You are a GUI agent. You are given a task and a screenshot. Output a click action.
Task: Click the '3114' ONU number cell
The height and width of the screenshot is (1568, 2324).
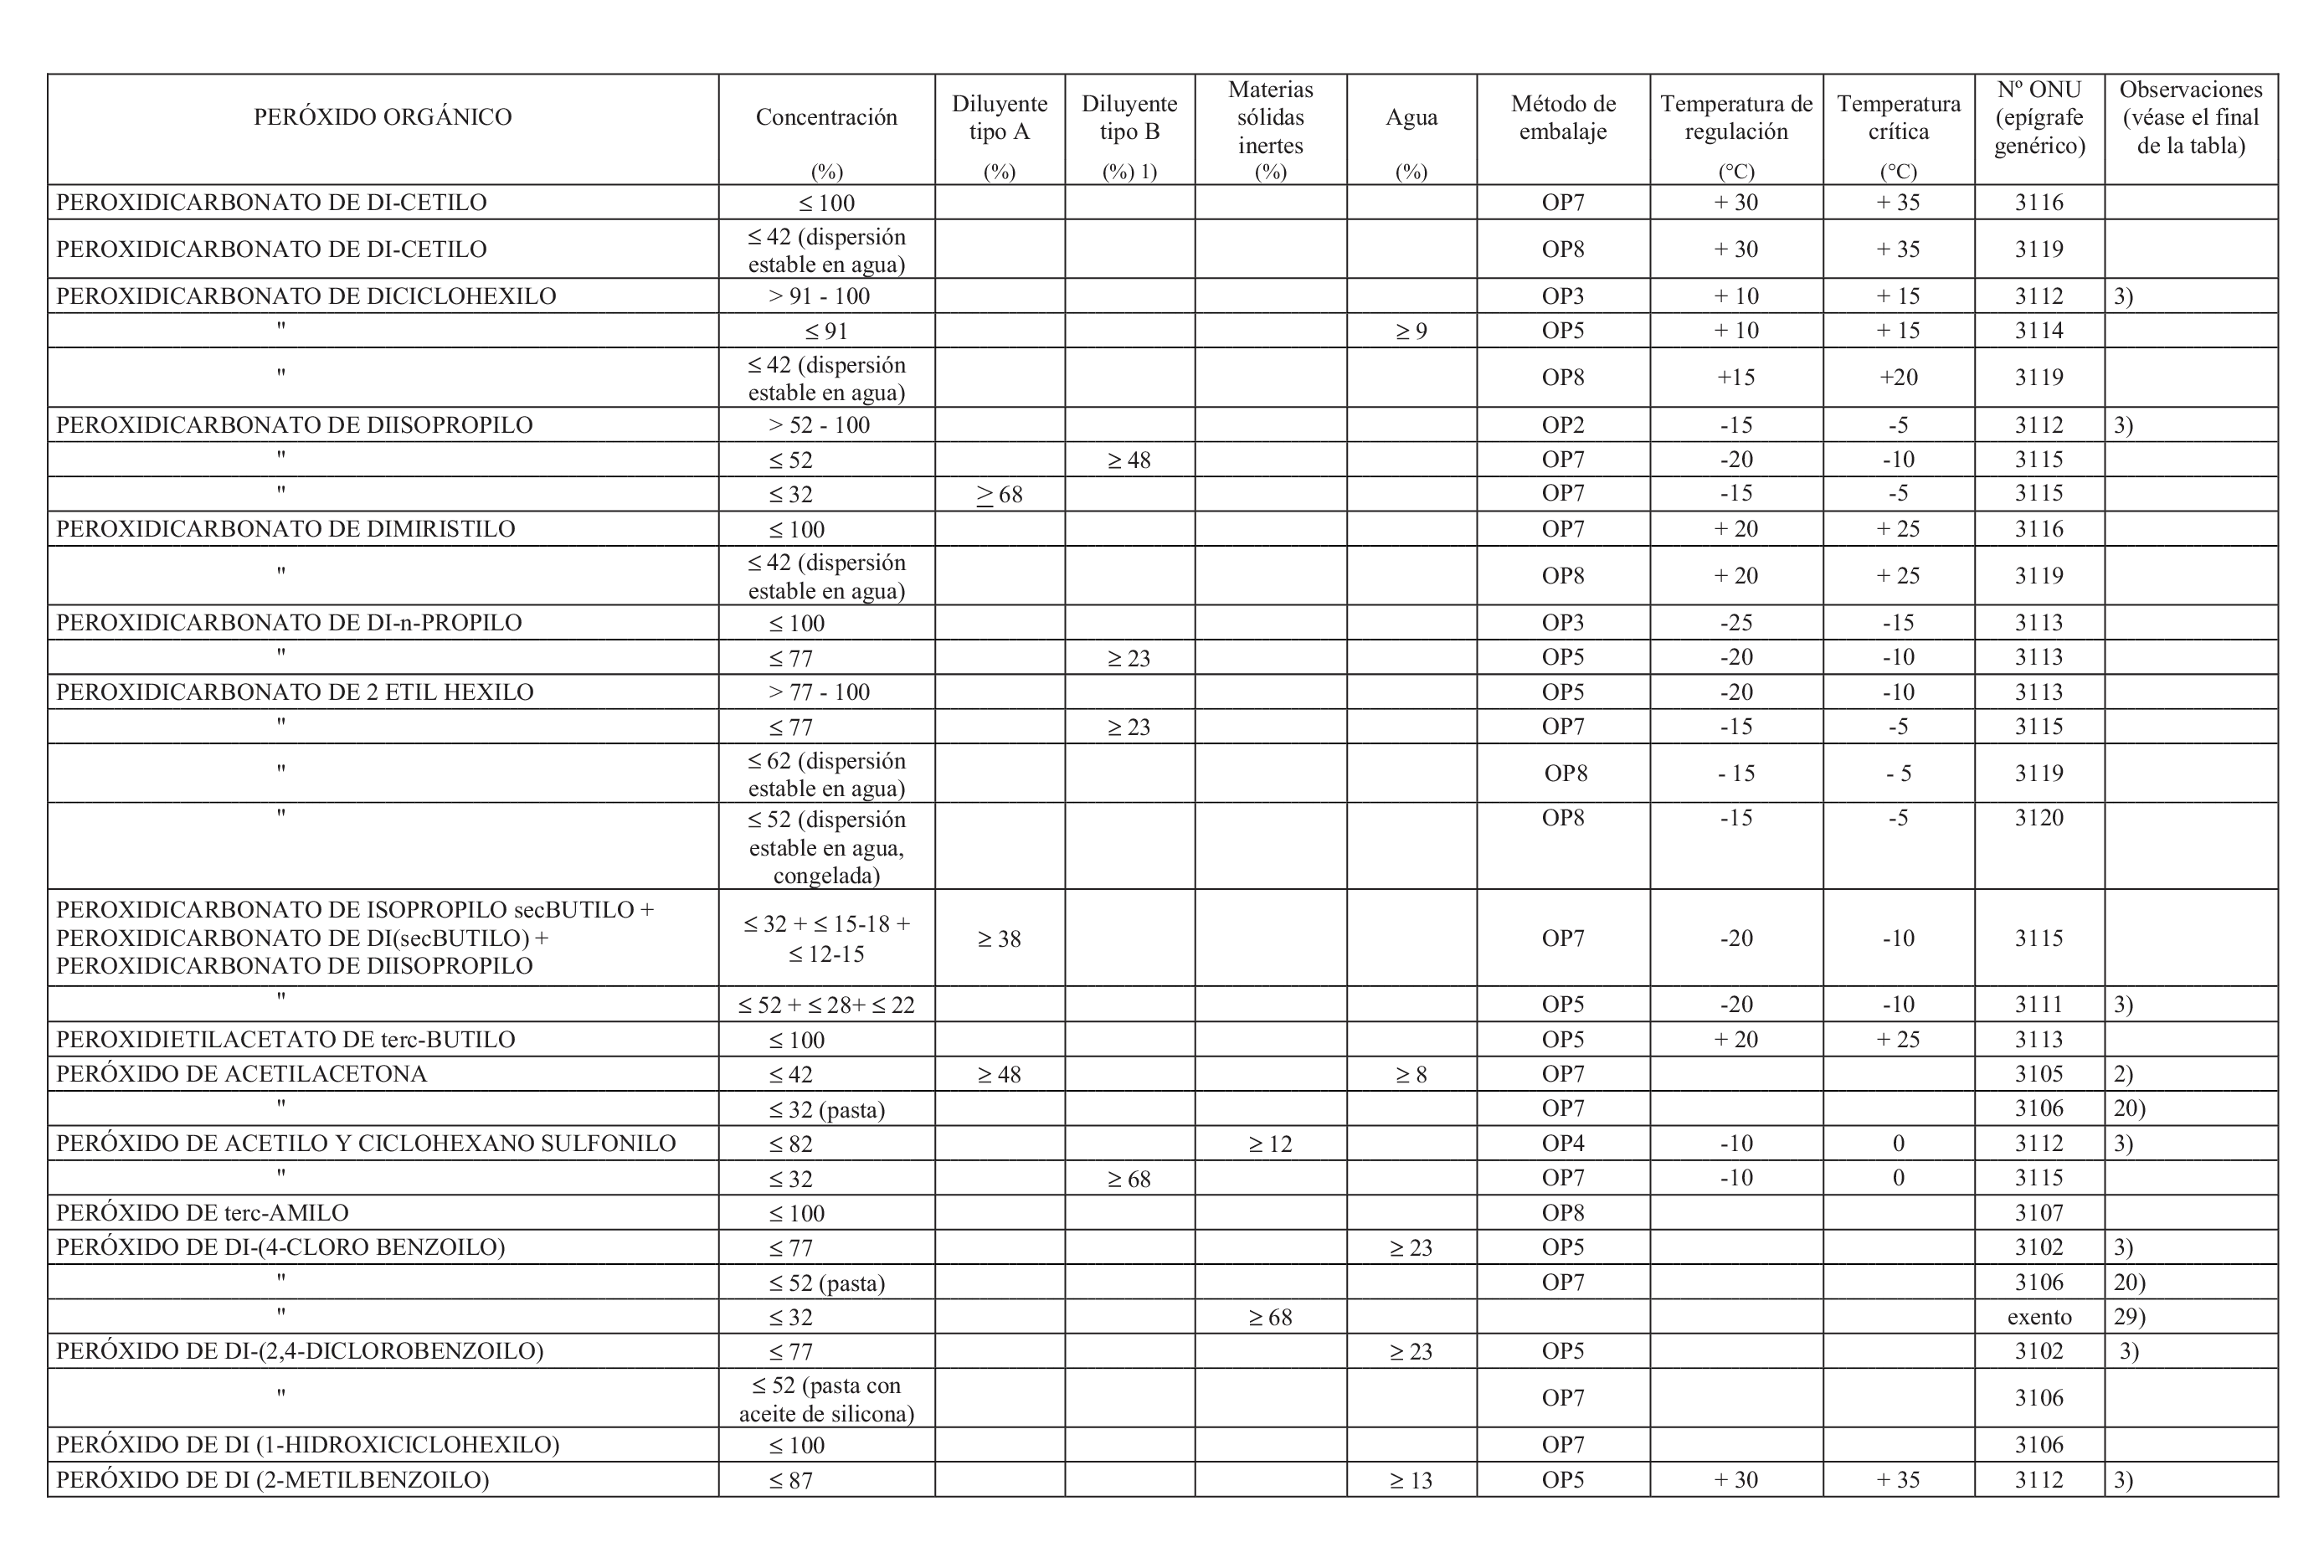coord(2039,331)
